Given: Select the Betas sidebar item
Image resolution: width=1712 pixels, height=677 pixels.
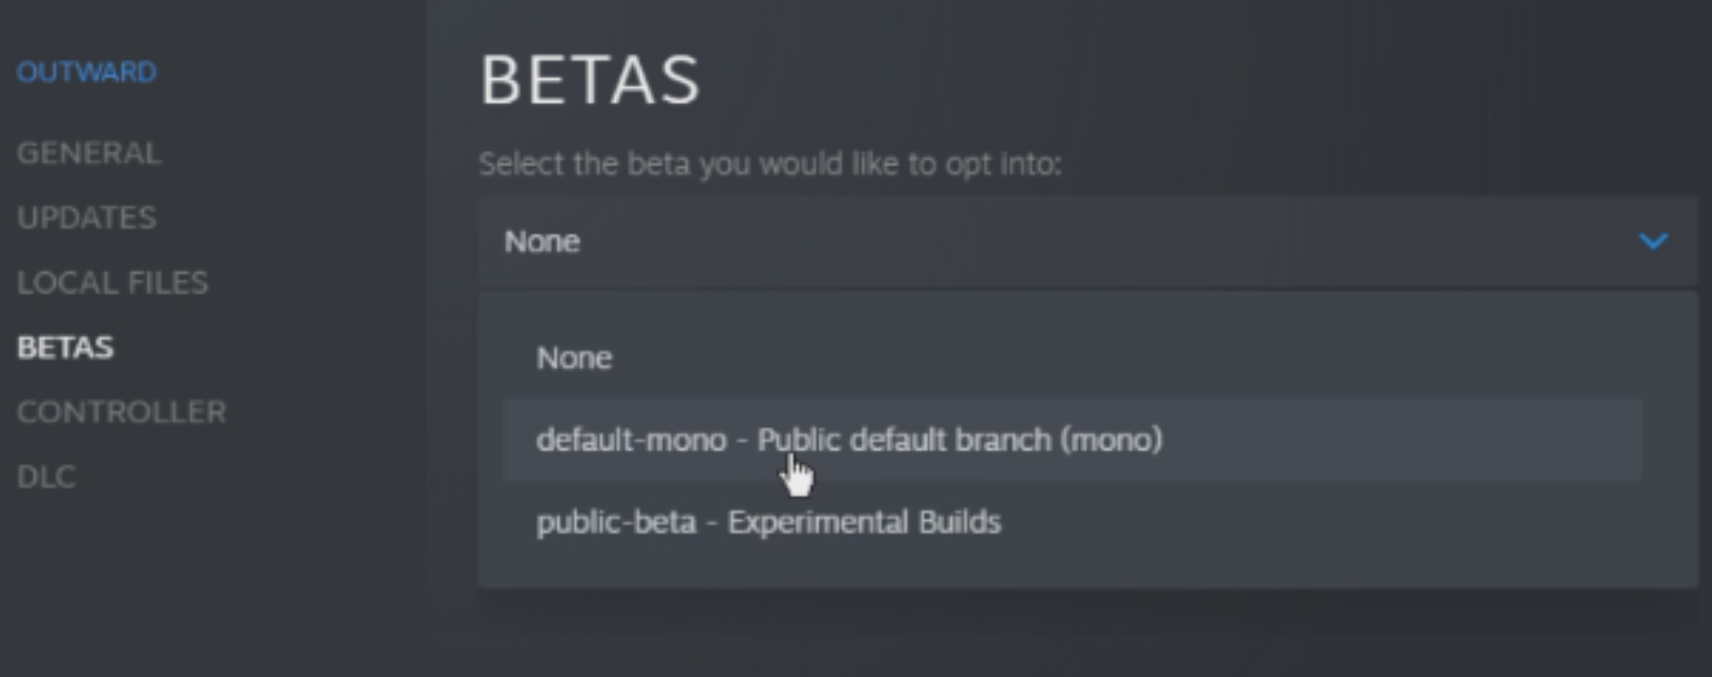Looking at the screenshot, I should point(65,347).
